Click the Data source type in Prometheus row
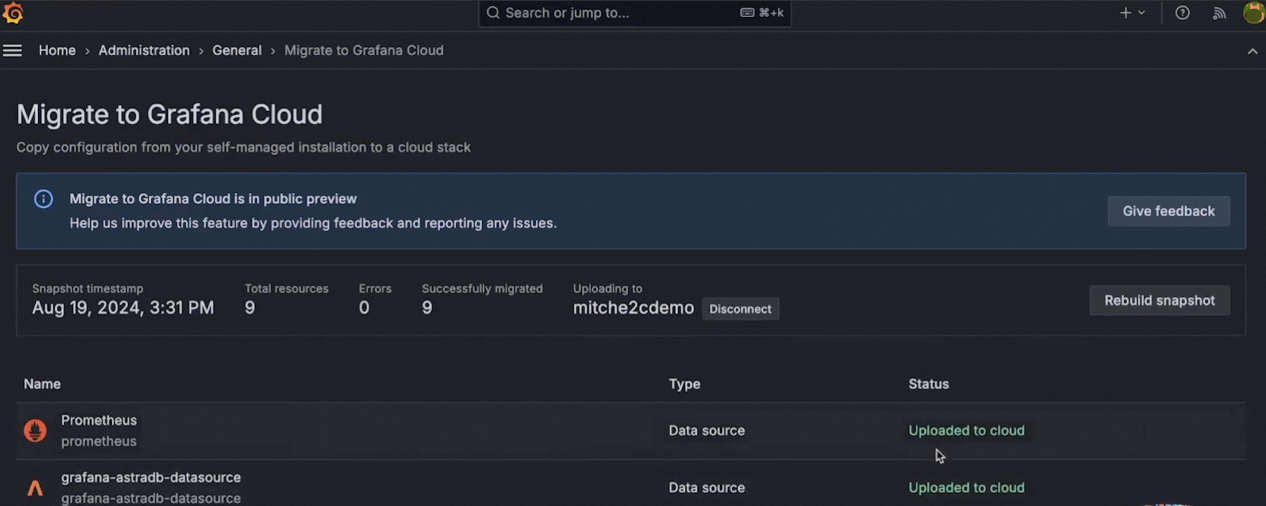Viewport: 1266px width, 506px height. coord(707,430)
